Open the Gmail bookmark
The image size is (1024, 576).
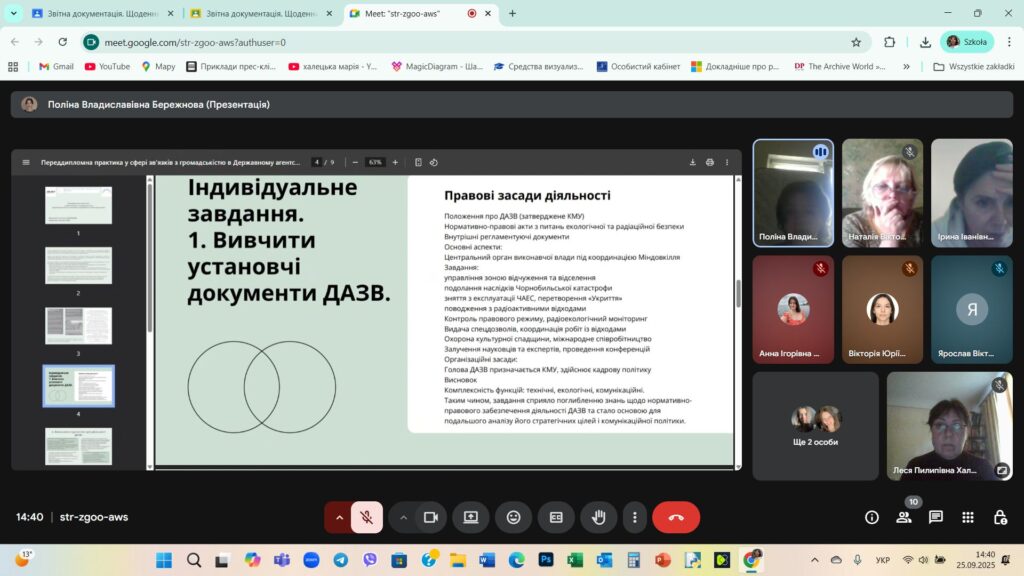[56, 67]
